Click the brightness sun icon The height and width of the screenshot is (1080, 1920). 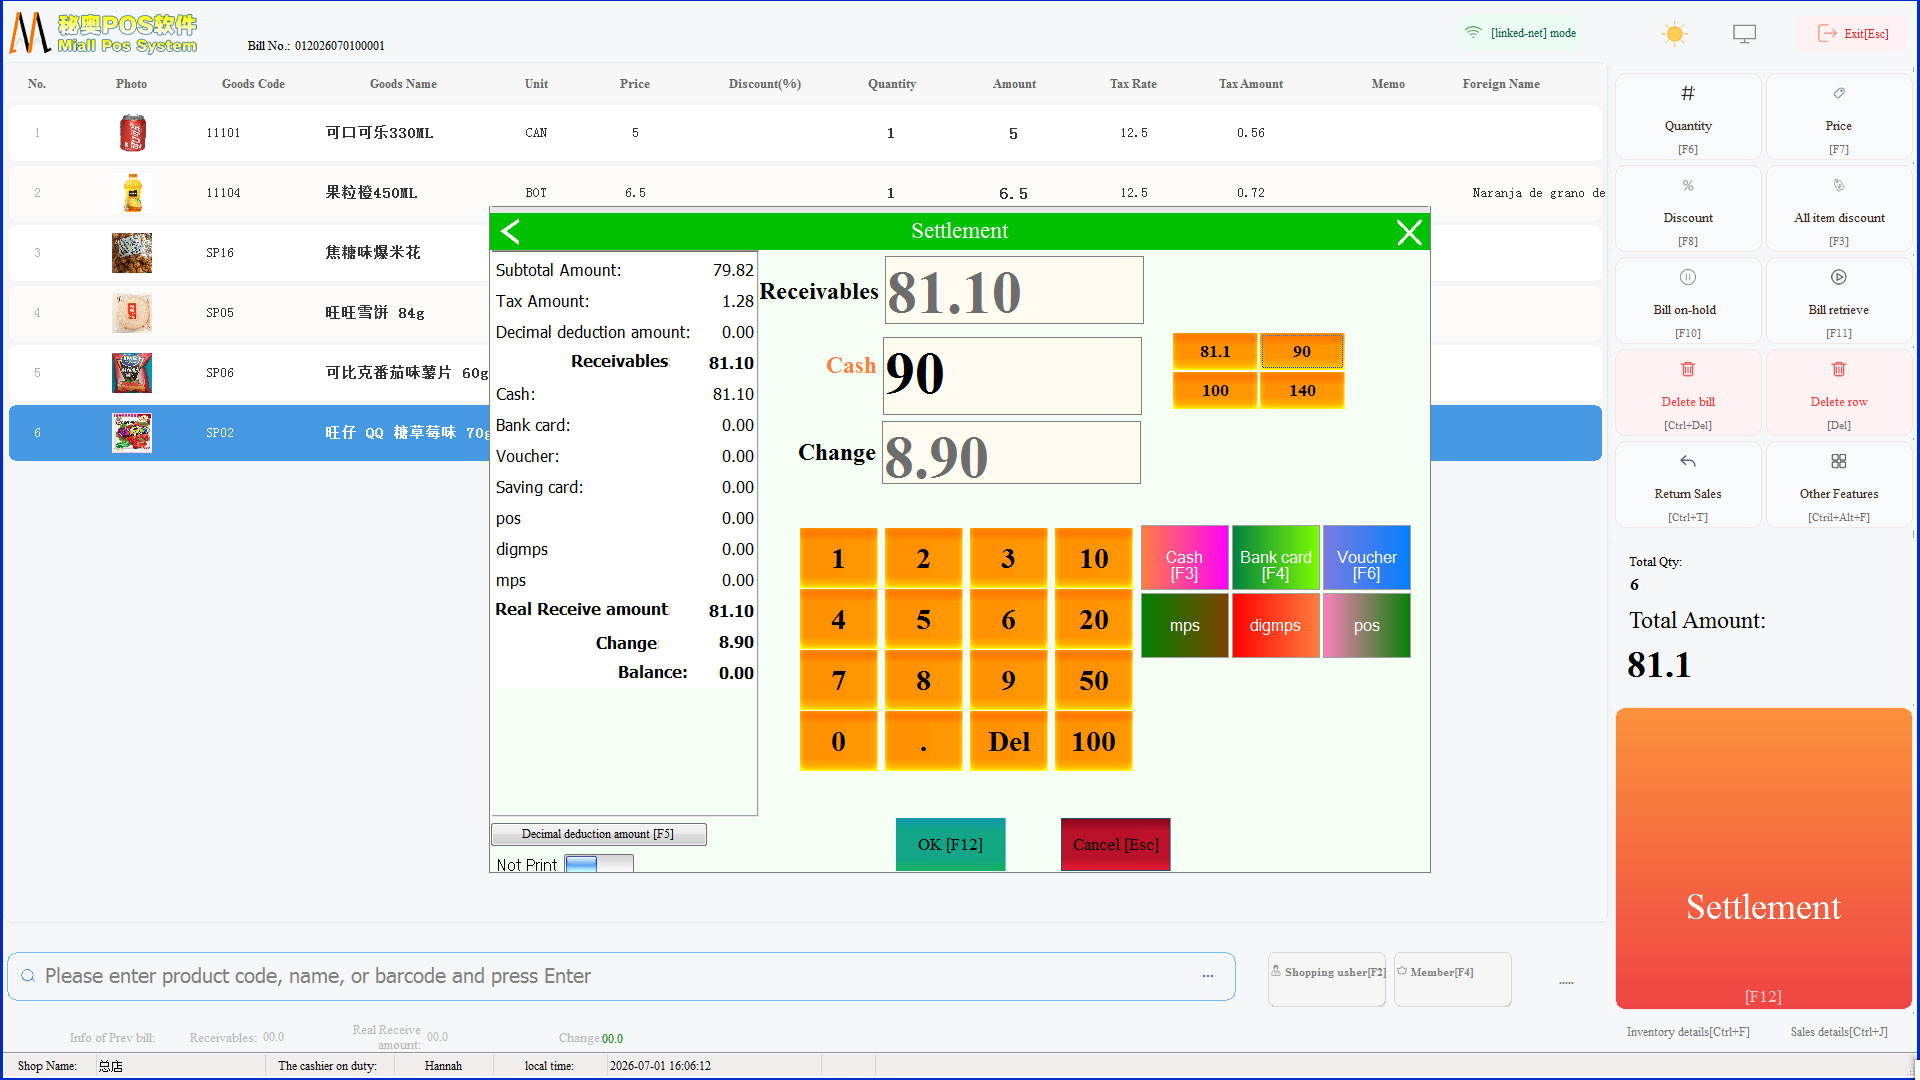click(x=1674, y=34)
